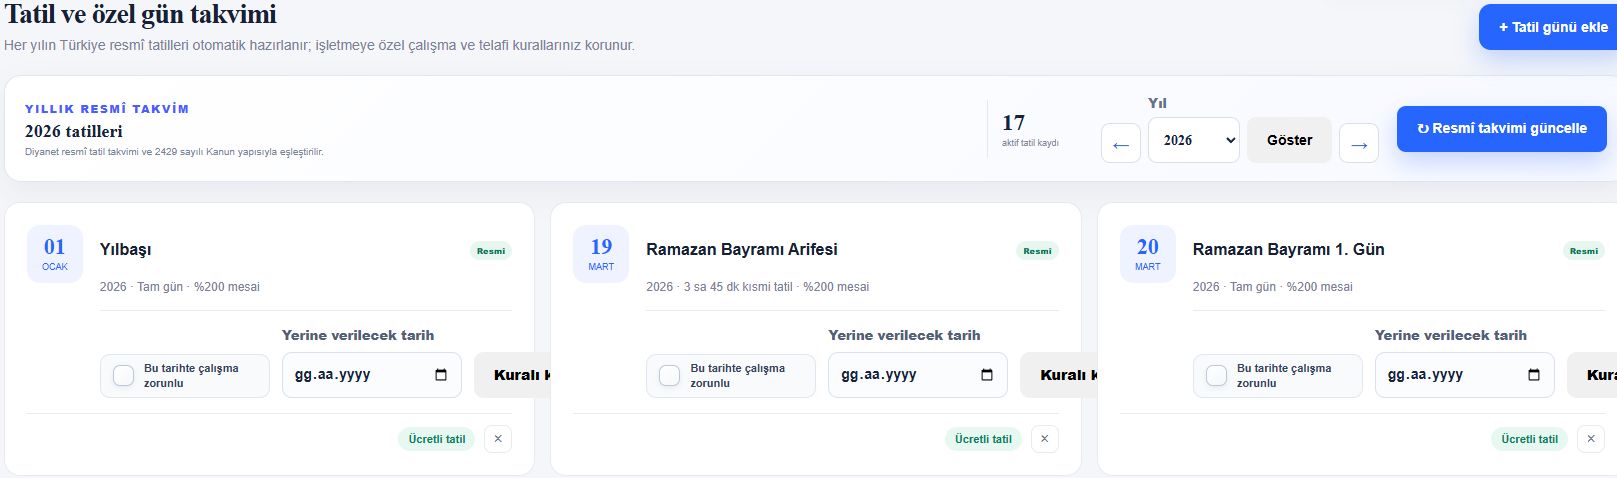This screenshot has height=478, width=1617.
Task: Click the 'Tatil ve özel gün takvimi' heading
Action: (x=141, y=15)
